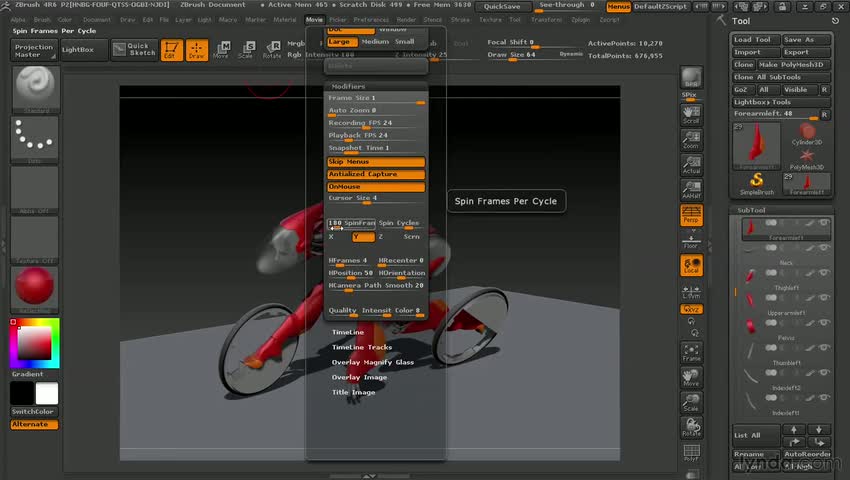Click the LightBox button
This screenshot has height=480, width=850.
(x=84, y=50)
